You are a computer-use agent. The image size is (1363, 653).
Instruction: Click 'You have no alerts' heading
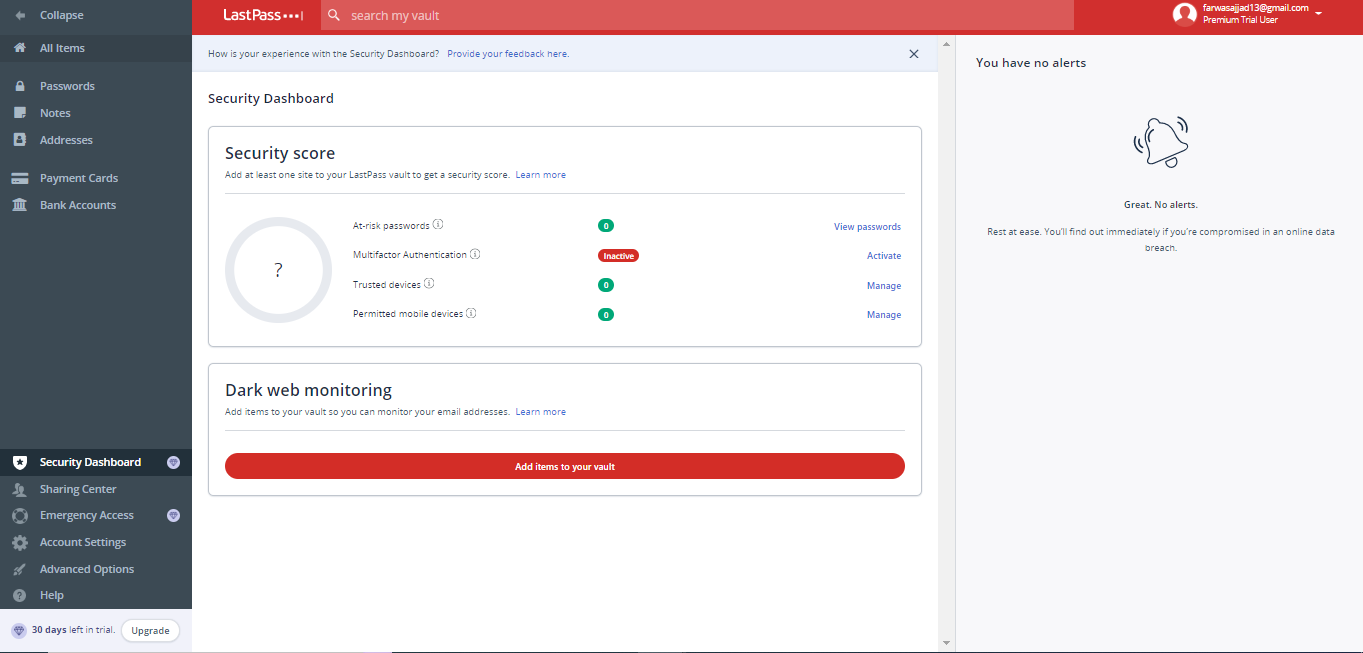(1031, 63)
